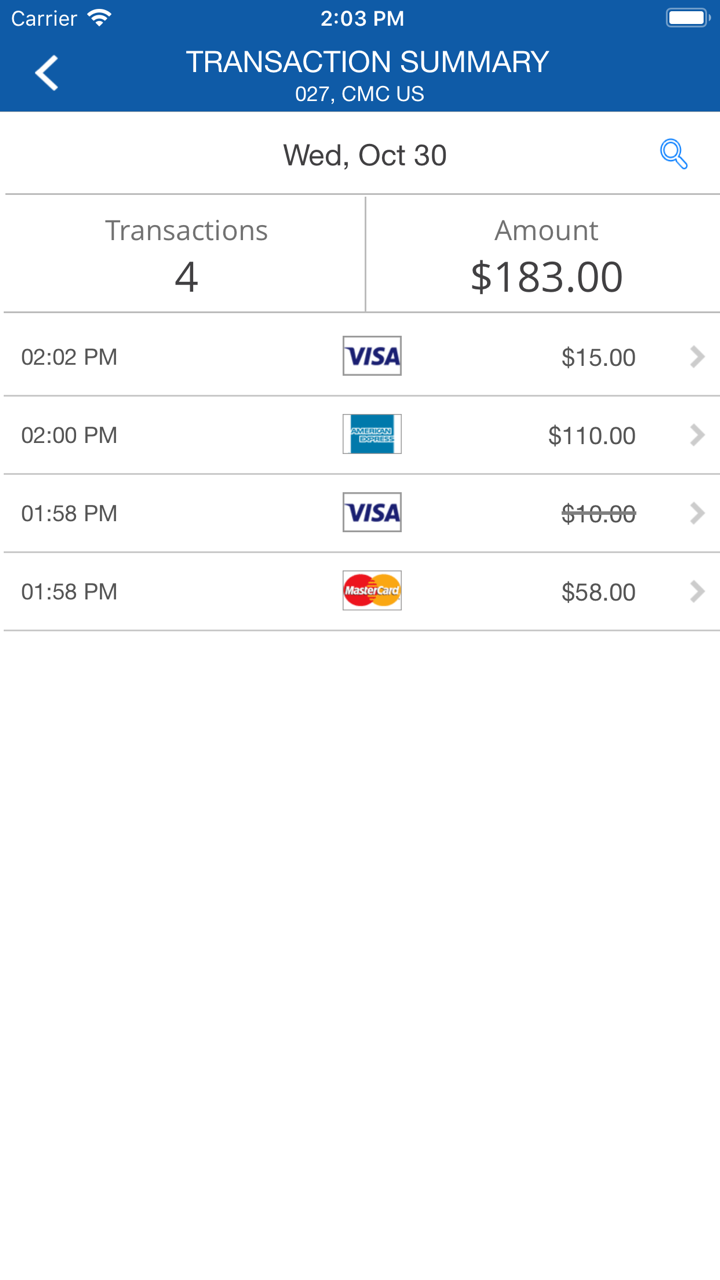Screen dimensions: 720x1280
Task: Tap the Visa logo on $15.00 transaction
Action: (x=372, y=356)
